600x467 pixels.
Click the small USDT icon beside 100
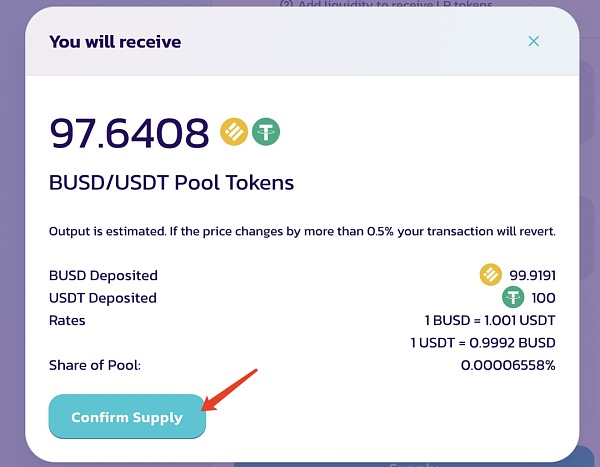point(513,297)
